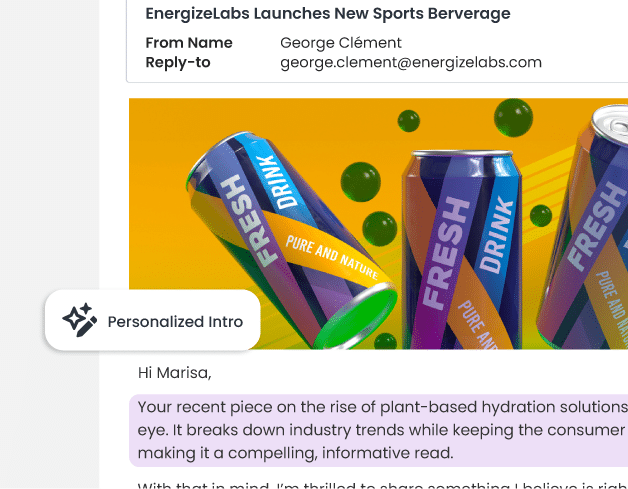Click the small green bubble above middle can
Viewport: 628px width, 489px height.
[x=408, y=121]
